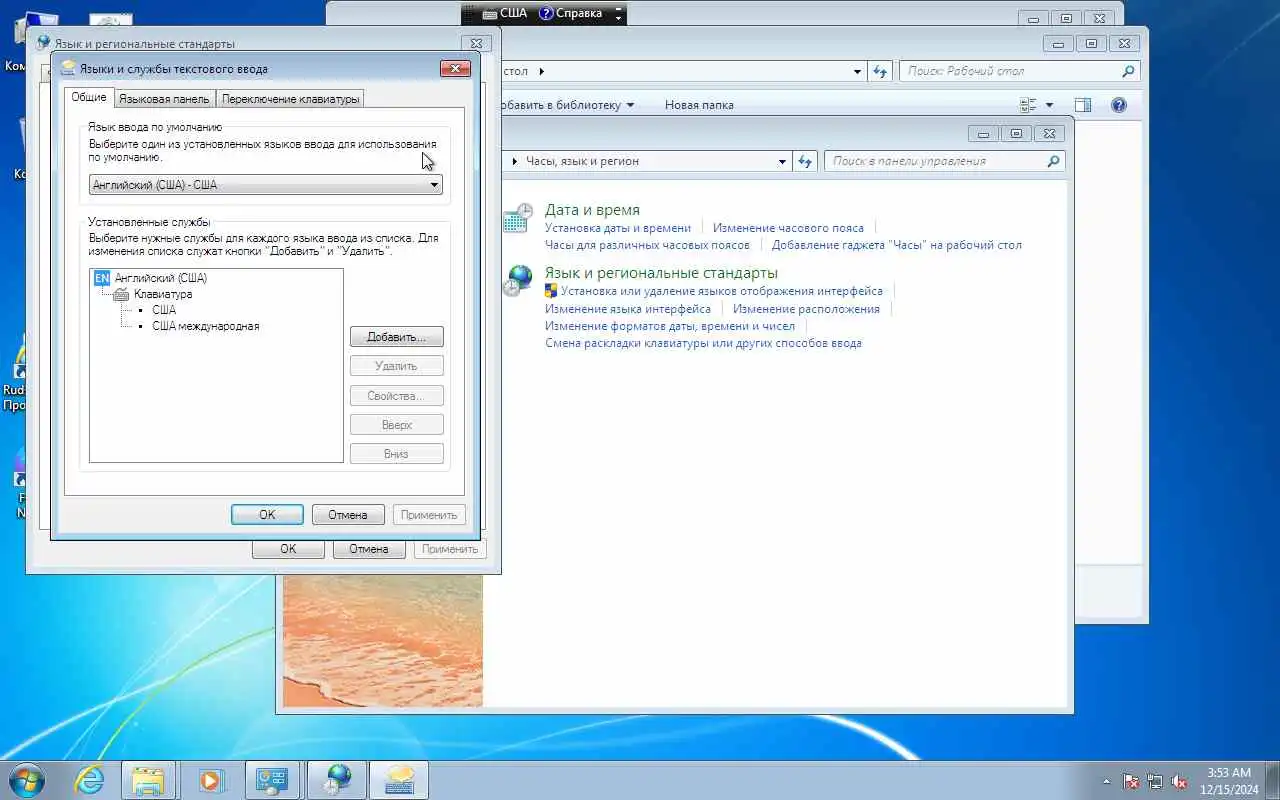This screenshot has width=1280, height=800.
Task: Refresh control panel address bar
Action: [805, 161]
